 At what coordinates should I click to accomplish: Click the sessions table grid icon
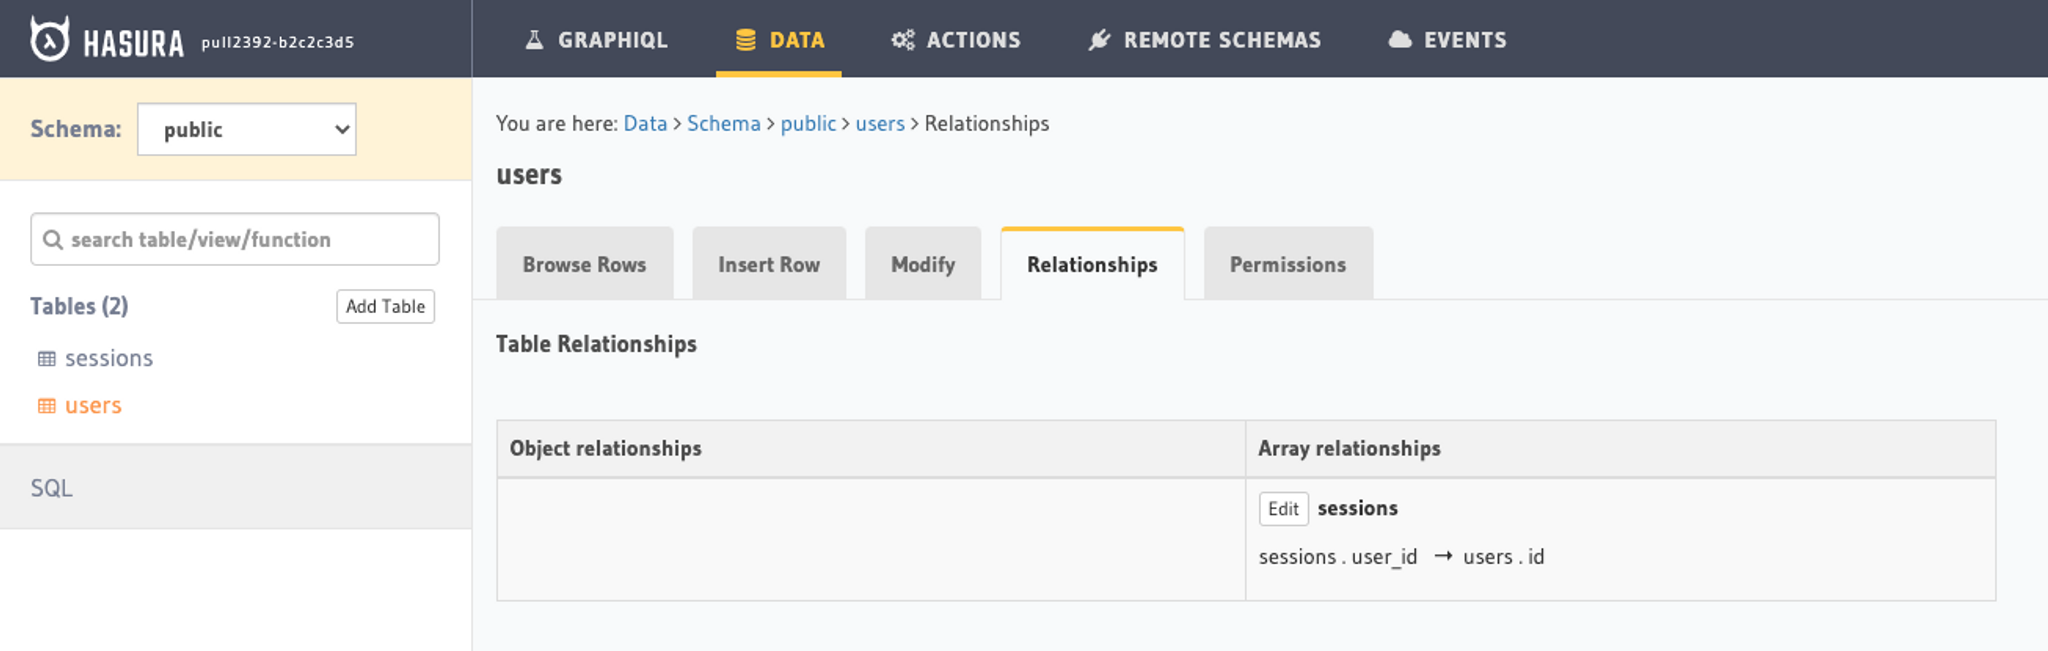click(47, 359)
